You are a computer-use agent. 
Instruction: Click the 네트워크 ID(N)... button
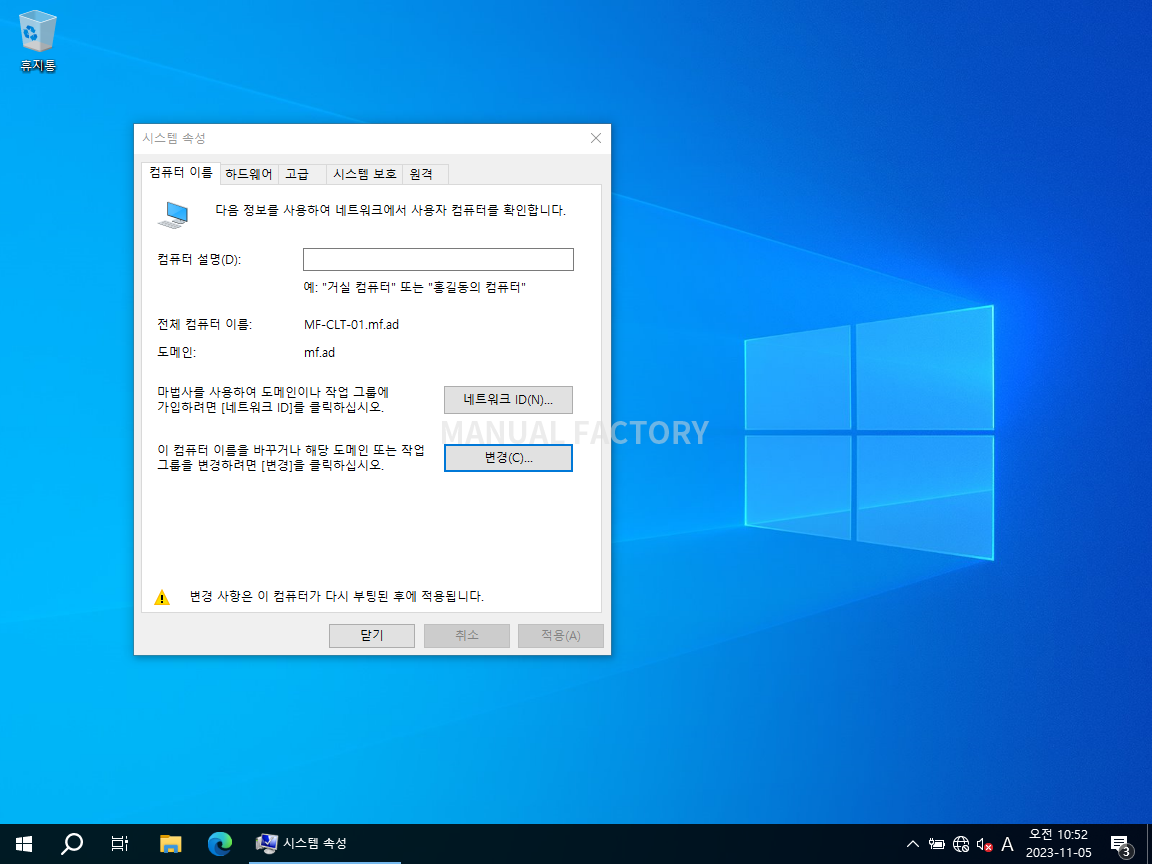click(508, 400)
